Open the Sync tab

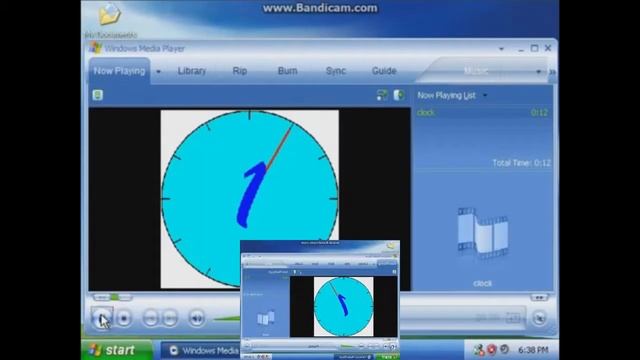click(336, 71)
